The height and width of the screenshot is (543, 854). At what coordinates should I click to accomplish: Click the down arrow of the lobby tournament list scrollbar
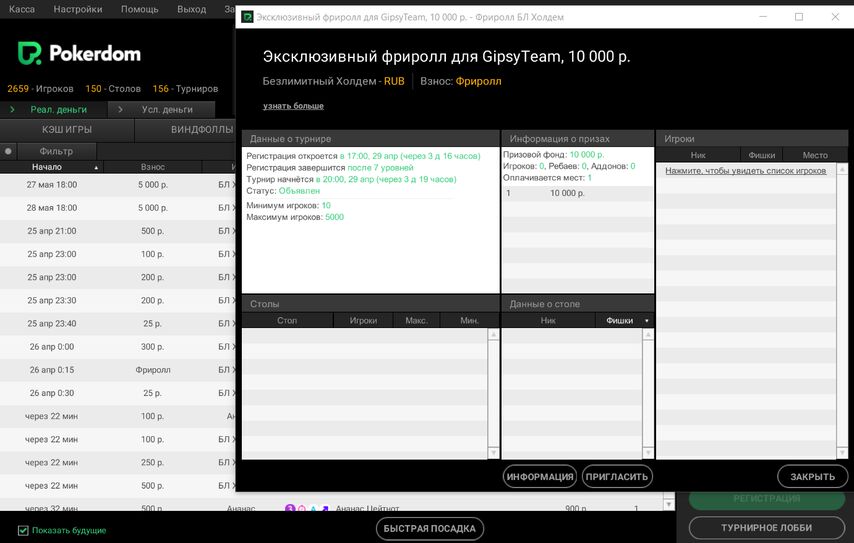point(669,504)
